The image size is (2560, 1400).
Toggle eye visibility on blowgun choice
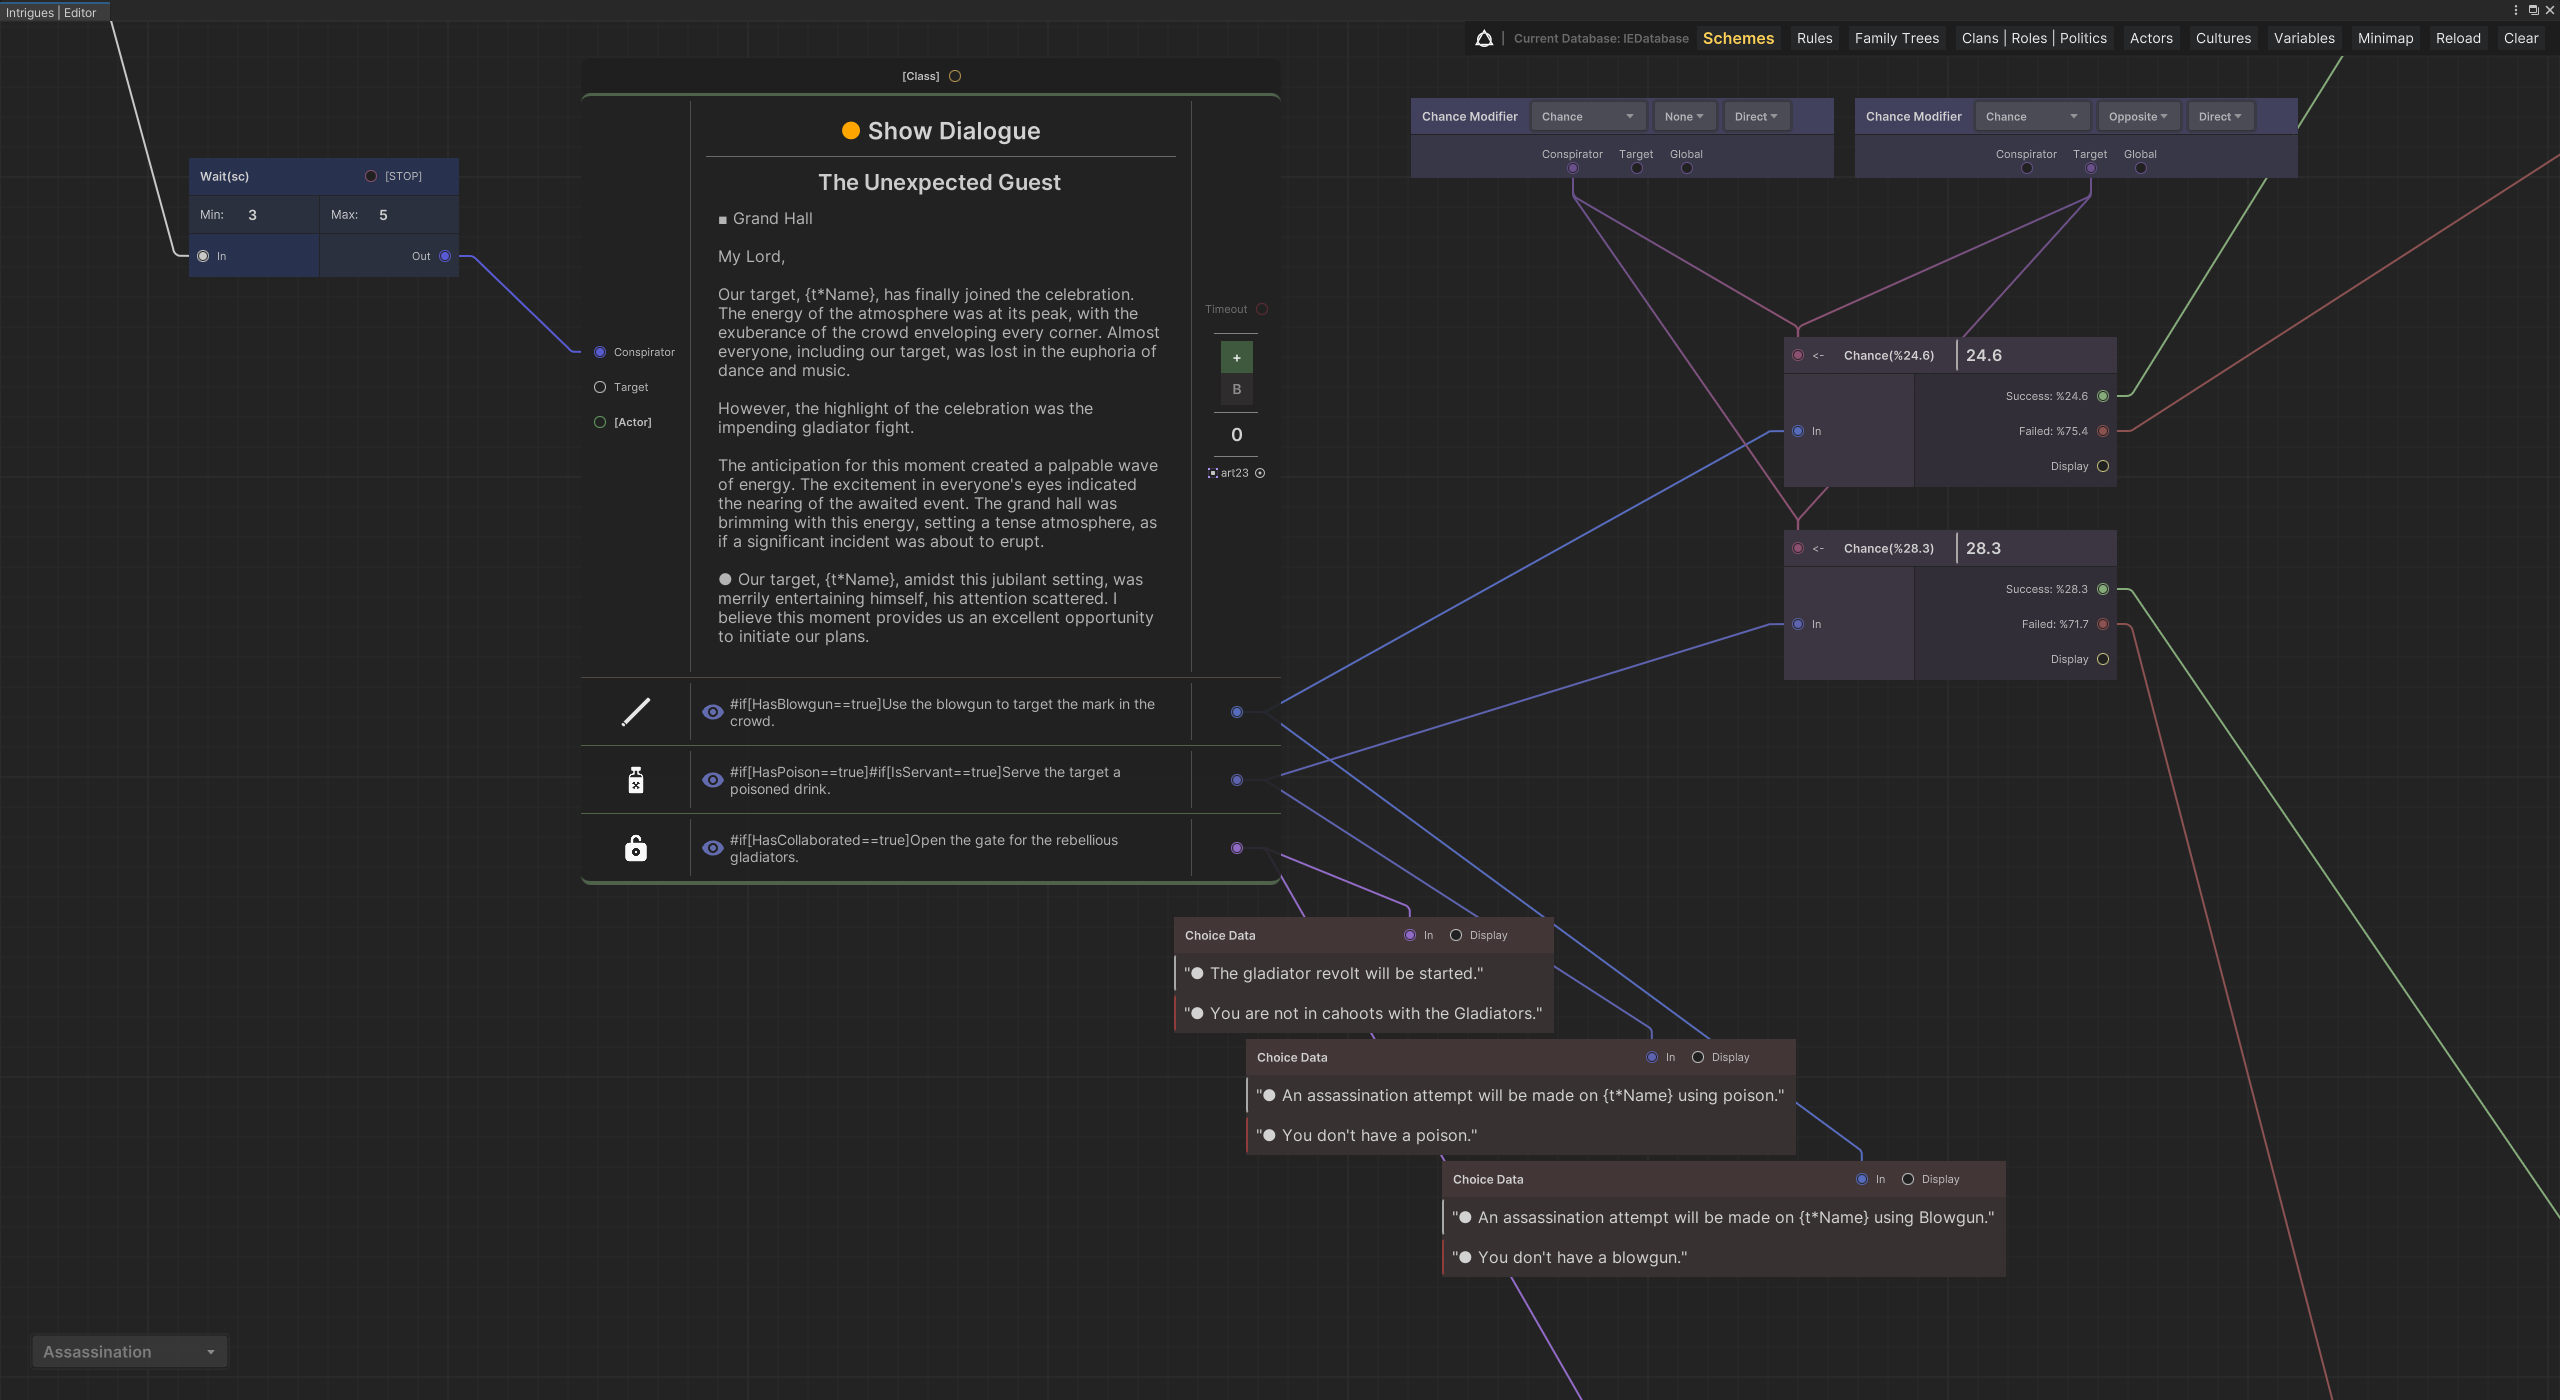[x=712, y=712]
